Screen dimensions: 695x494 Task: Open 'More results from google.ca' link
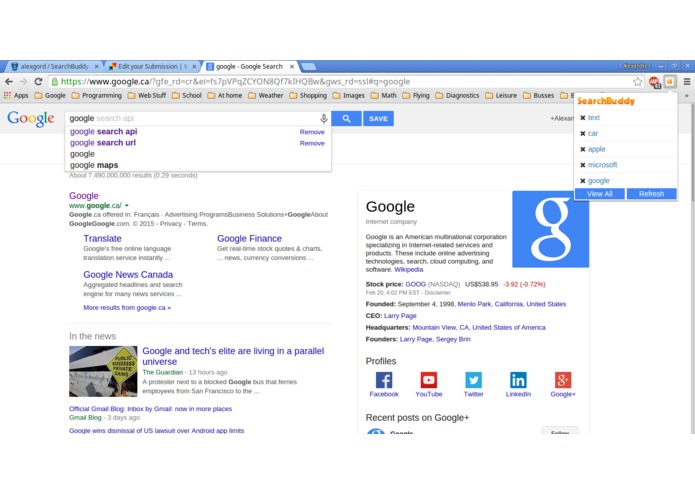click(x=127, y=307)
